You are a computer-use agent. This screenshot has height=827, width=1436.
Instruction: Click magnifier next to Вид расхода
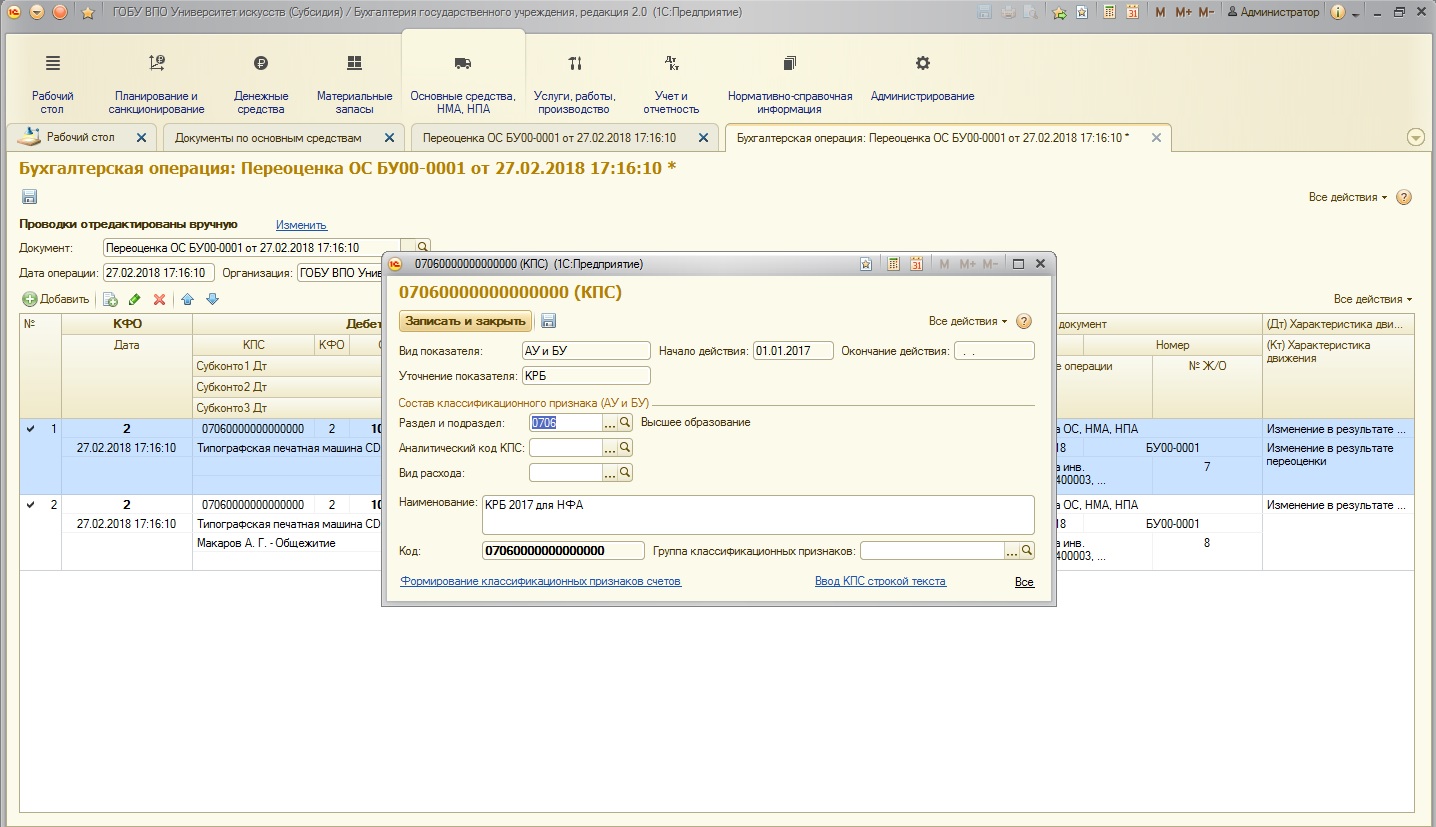625,473
